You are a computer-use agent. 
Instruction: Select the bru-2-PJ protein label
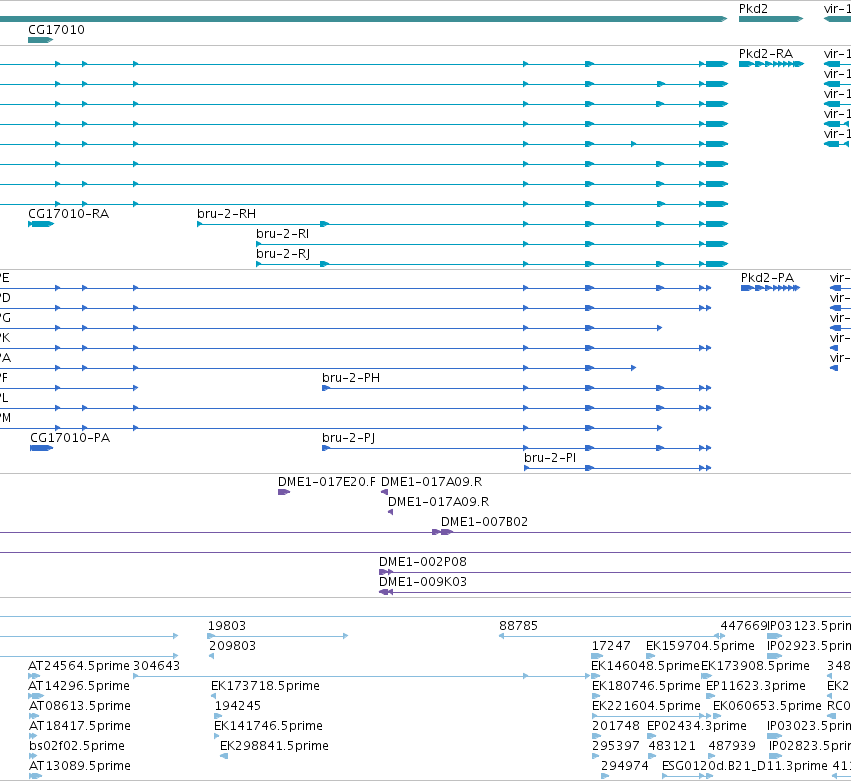coord(348,438)
